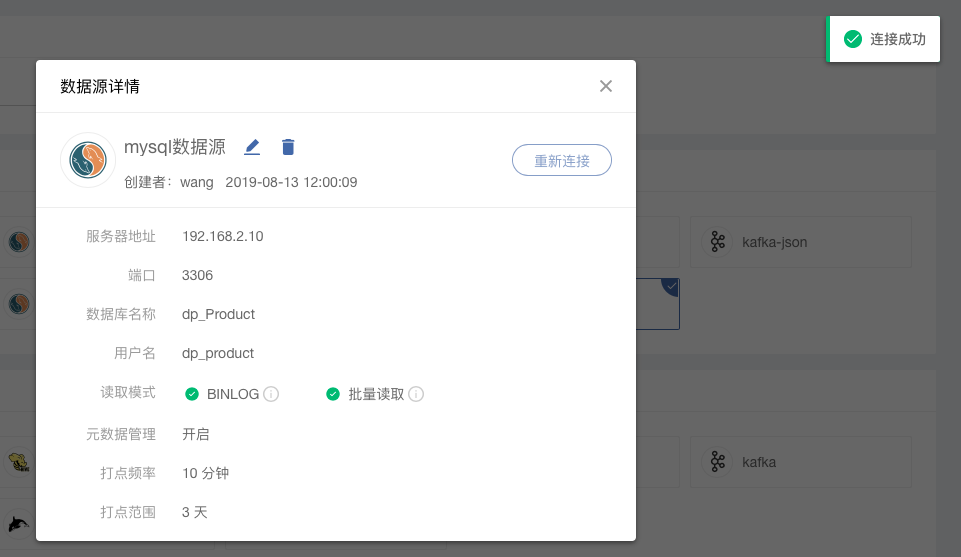961x557 pixels.
Task: Click the info icon next to BINLOG
Action: [271, 394]
